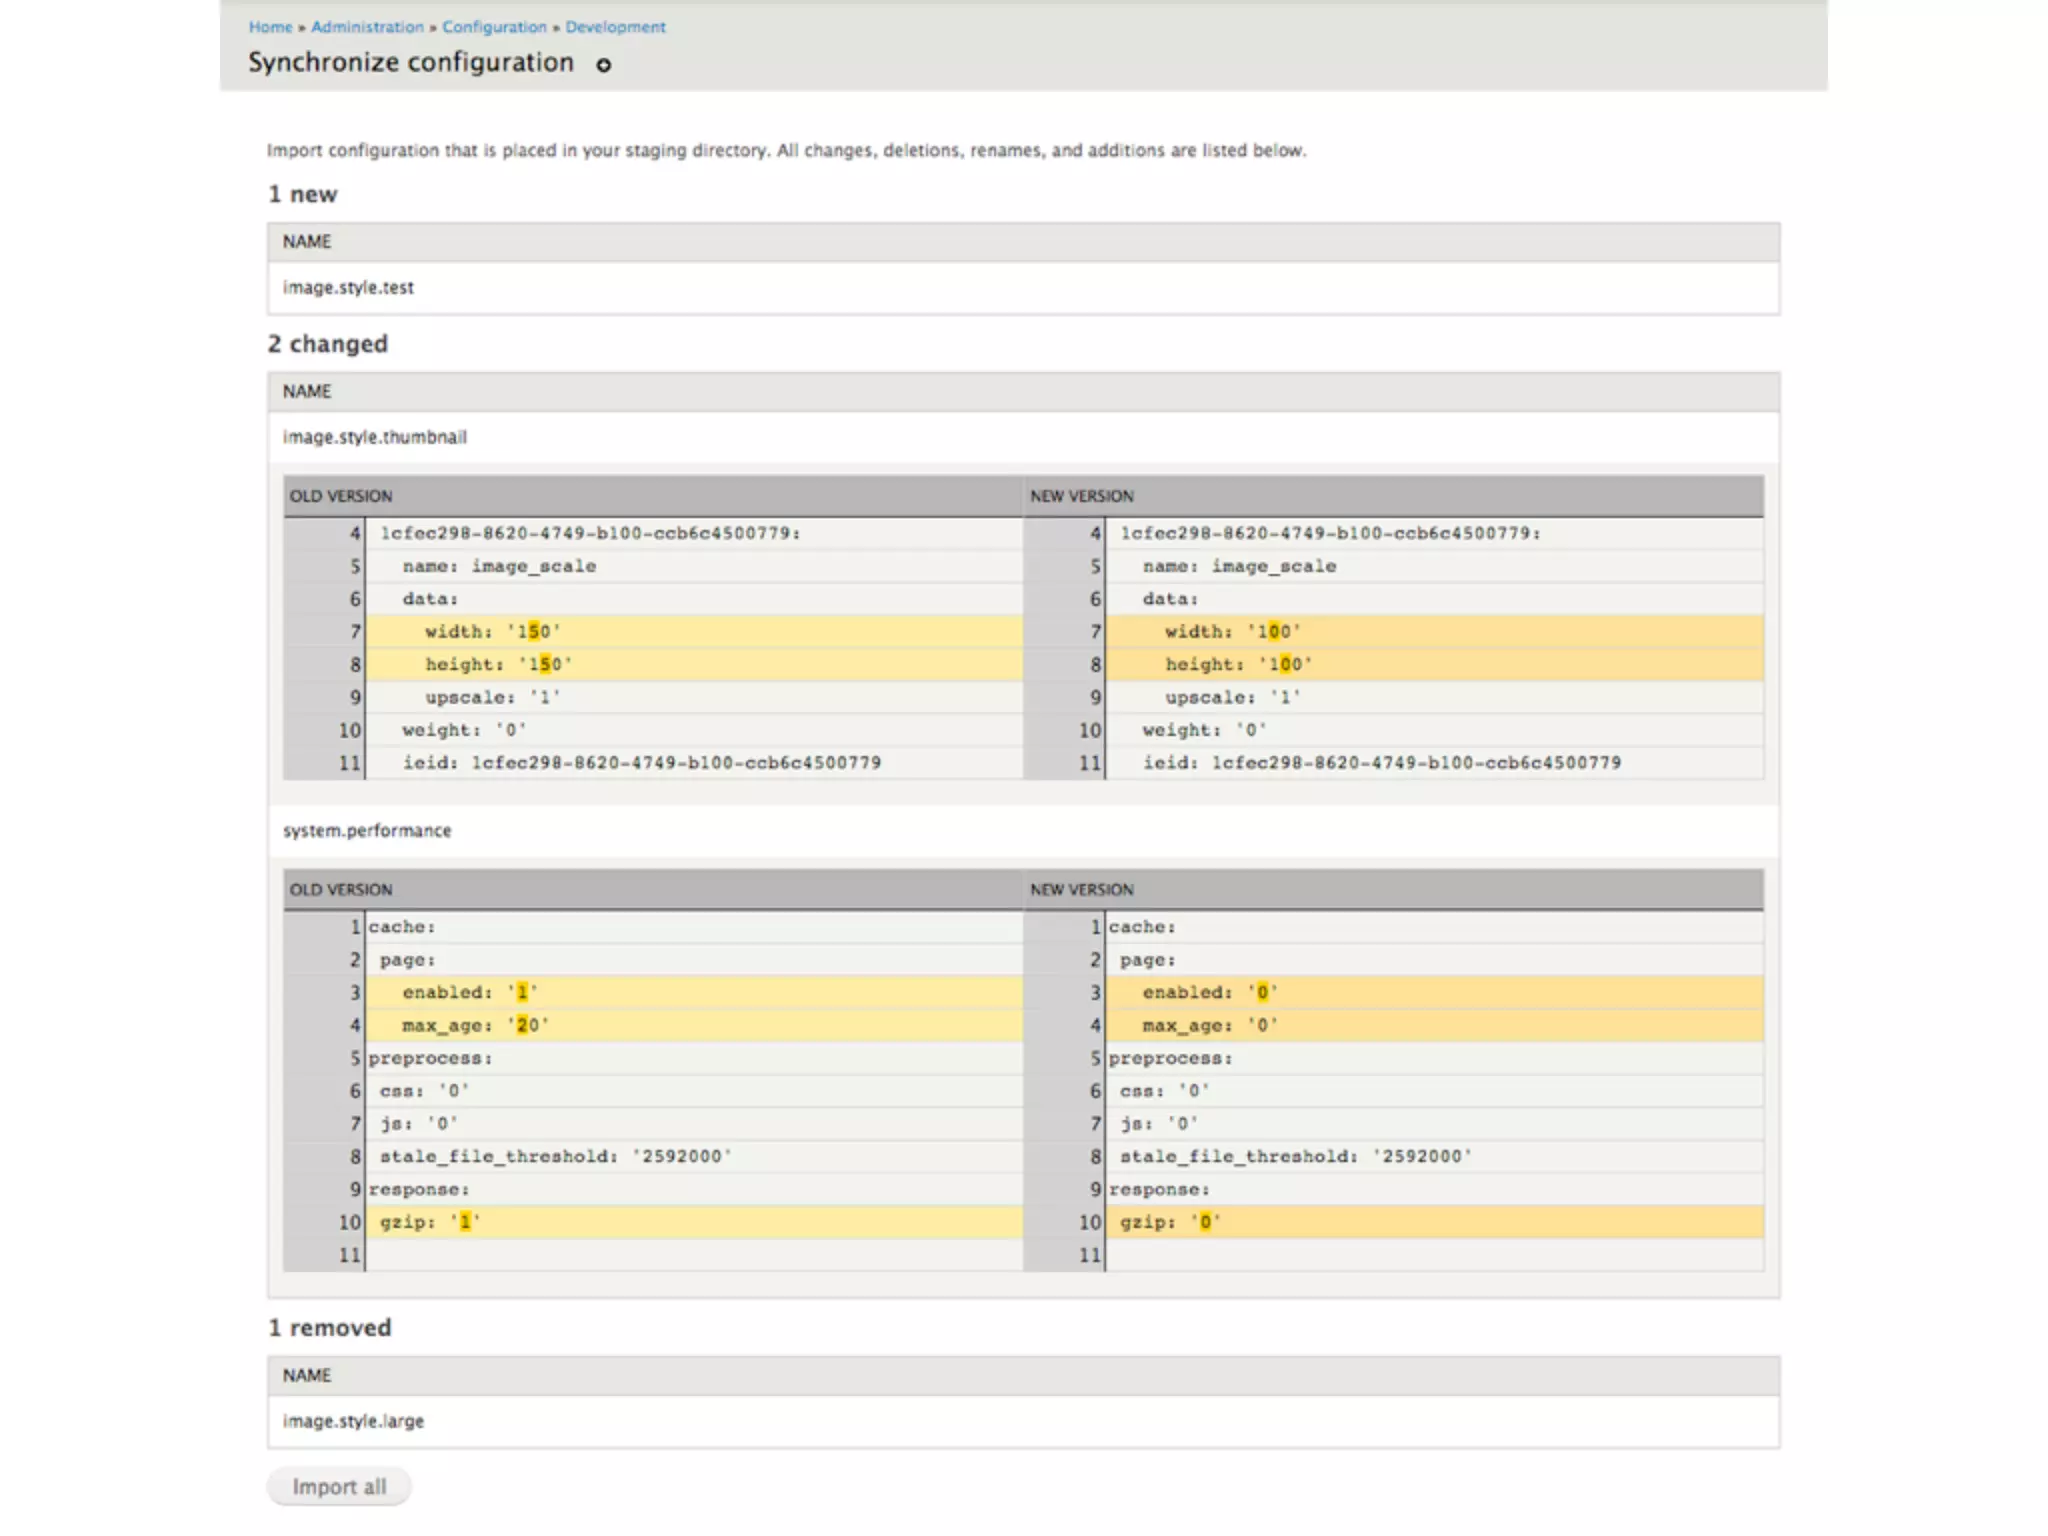Click the Synchronize configuration page title
2048x1536 pixels.
tap(411, 63)
